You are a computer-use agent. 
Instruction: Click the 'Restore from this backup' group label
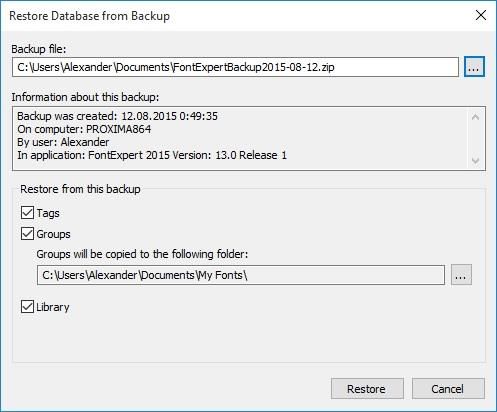(x=80, y=189)
